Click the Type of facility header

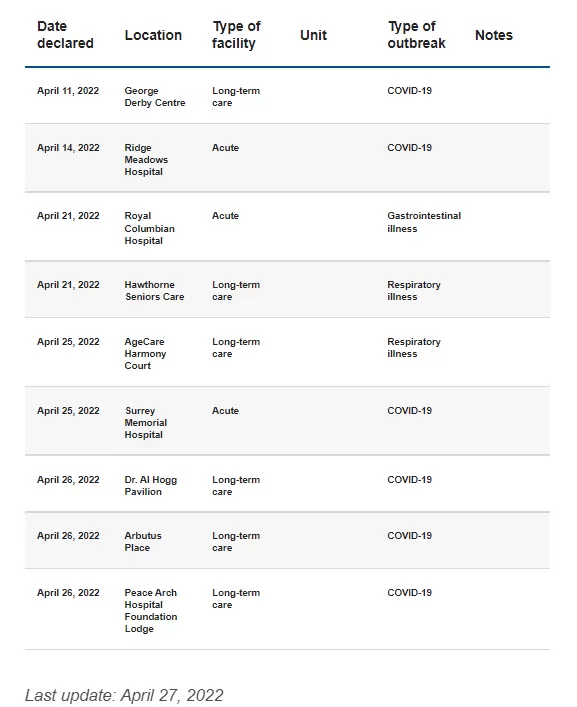pyautogui.click(x=236, y=35)
